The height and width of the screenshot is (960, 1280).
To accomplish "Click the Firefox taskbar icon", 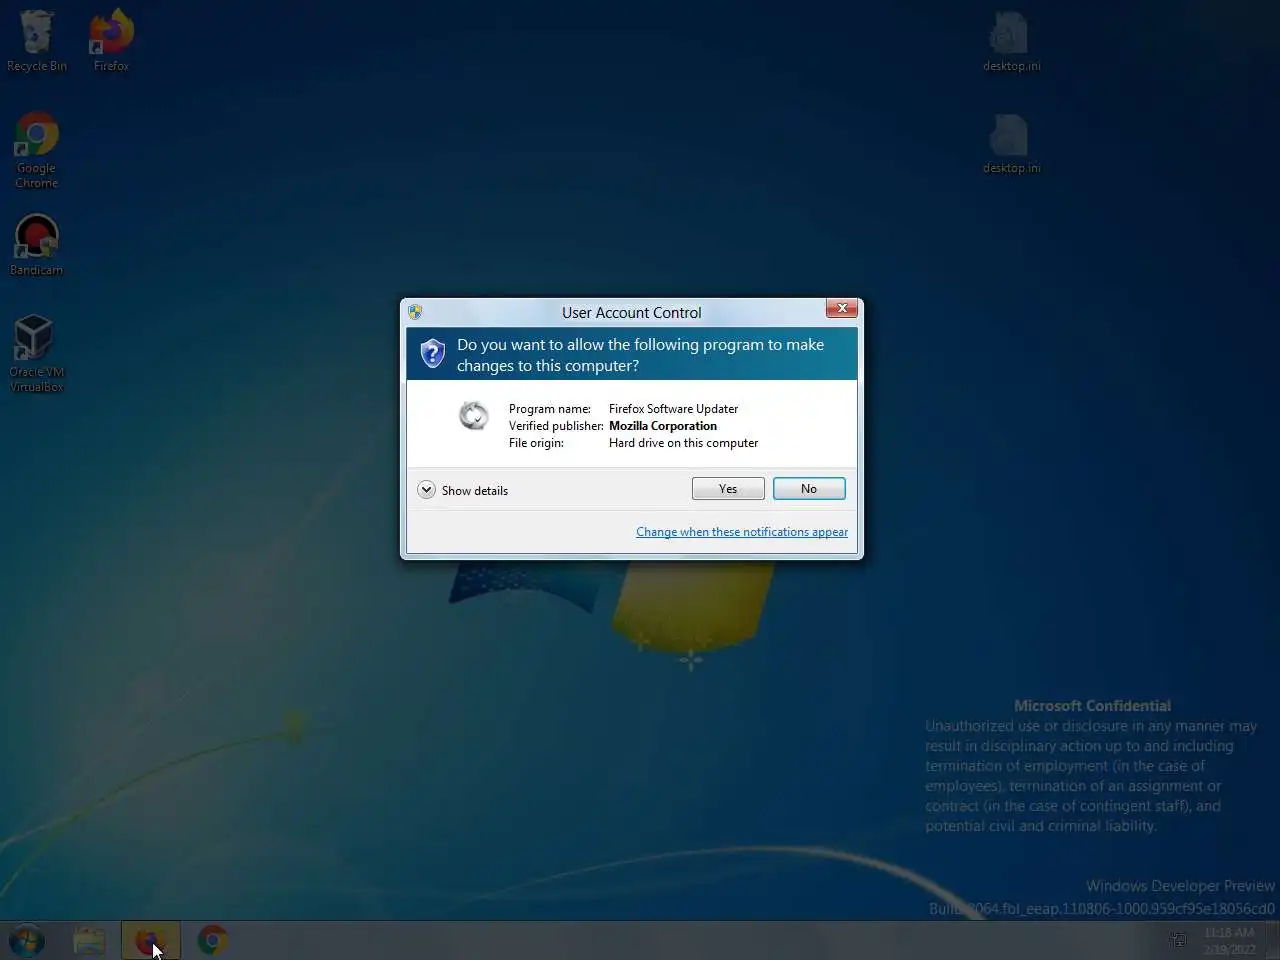I will coord(150,941).
